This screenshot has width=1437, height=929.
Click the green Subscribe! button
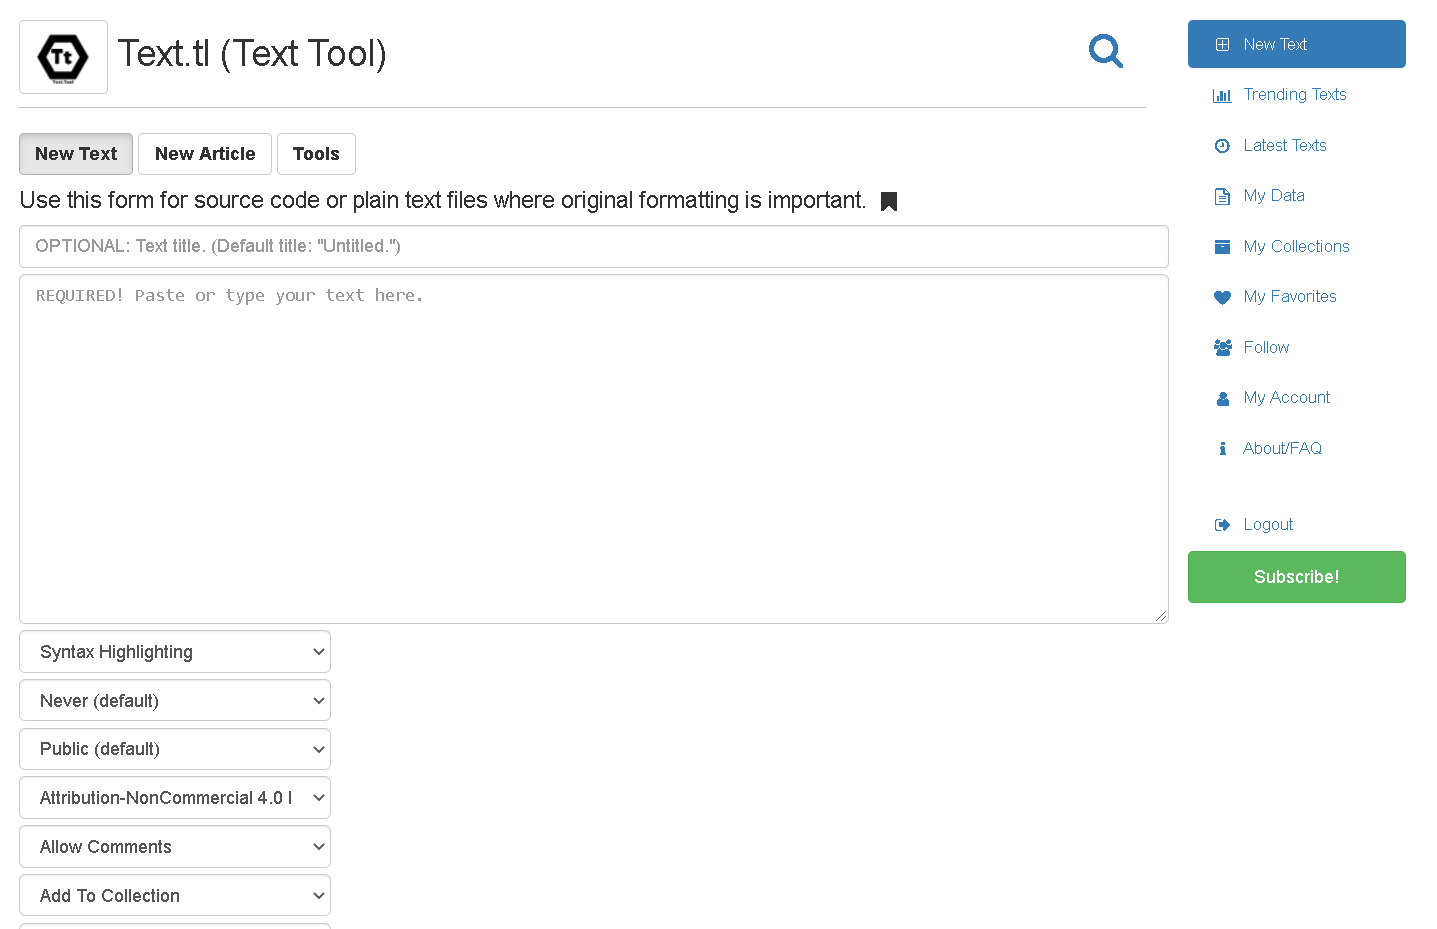pos(1296,577)
